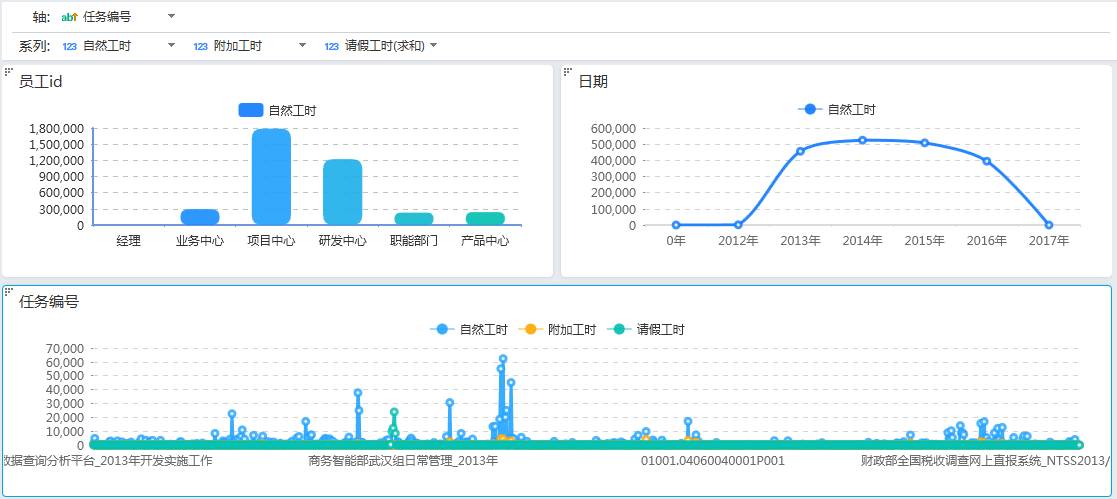The height and width of the screenshot is (499, 1117).
Task: Click the 600,000 y-axis label in 日期 chart
Action: [613, 129]
